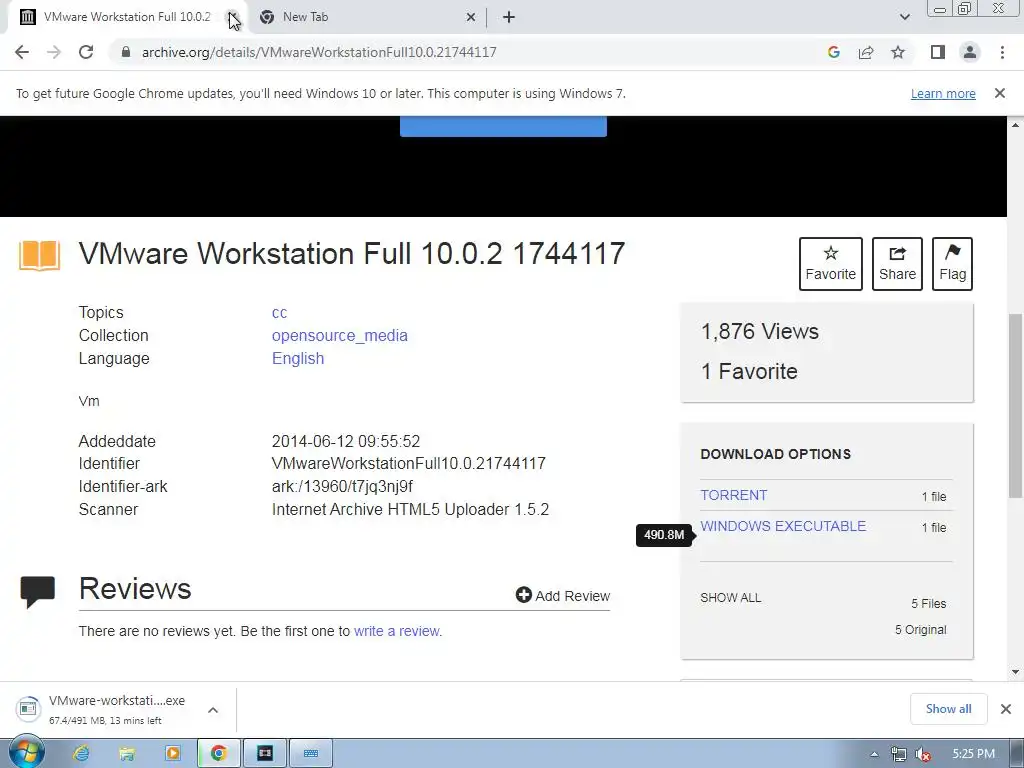Click the page vertical scrollbar thumb

click(x=1015, y=405)
